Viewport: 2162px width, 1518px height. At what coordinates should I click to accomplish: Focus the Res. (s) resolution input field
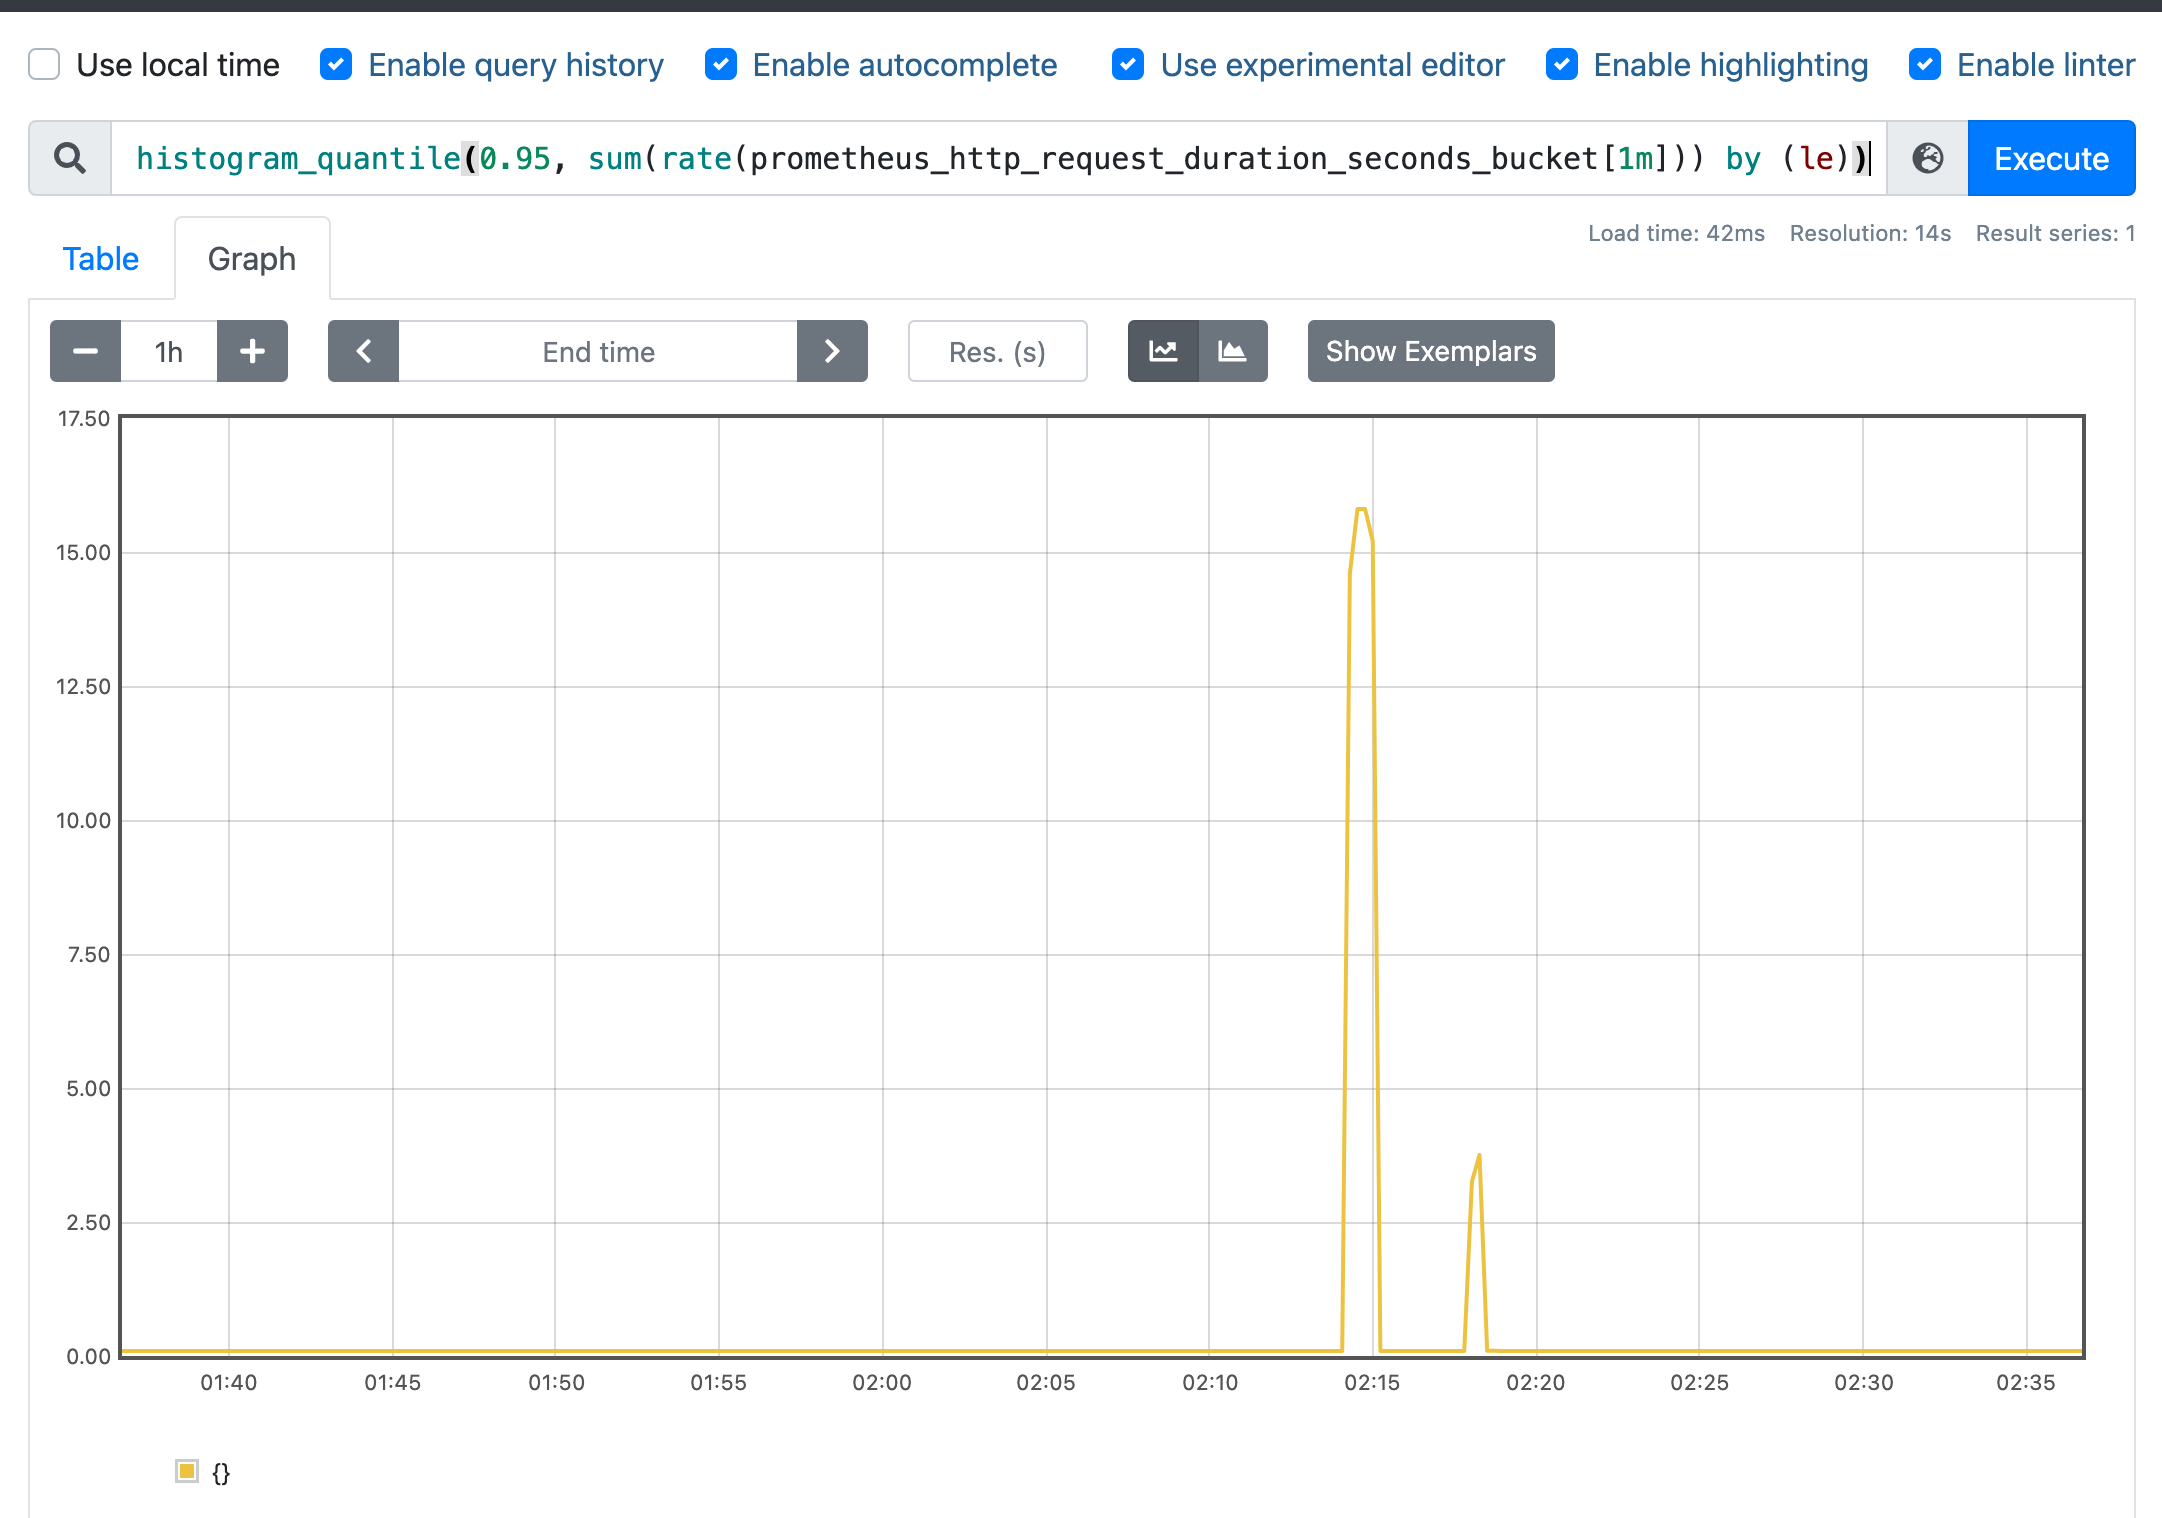click(997, 351)
